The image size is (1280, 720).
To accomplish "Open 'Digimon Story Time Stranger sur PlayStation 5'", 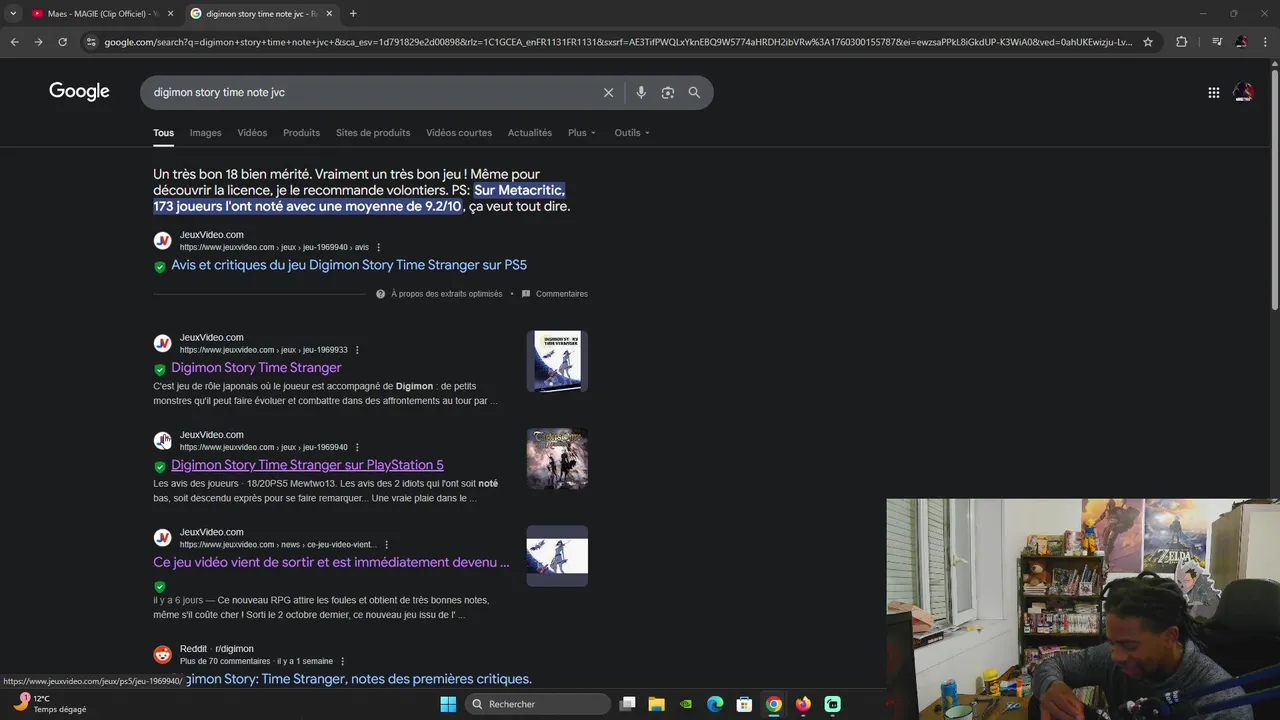I will [x=307, y=465].
